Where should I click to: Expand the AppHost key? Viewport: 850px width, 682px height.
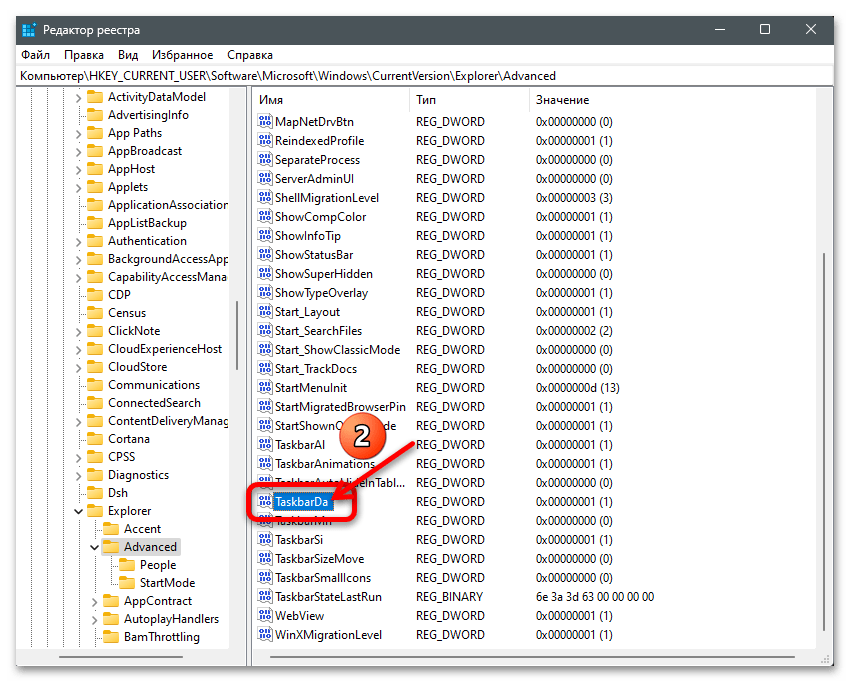78,170
